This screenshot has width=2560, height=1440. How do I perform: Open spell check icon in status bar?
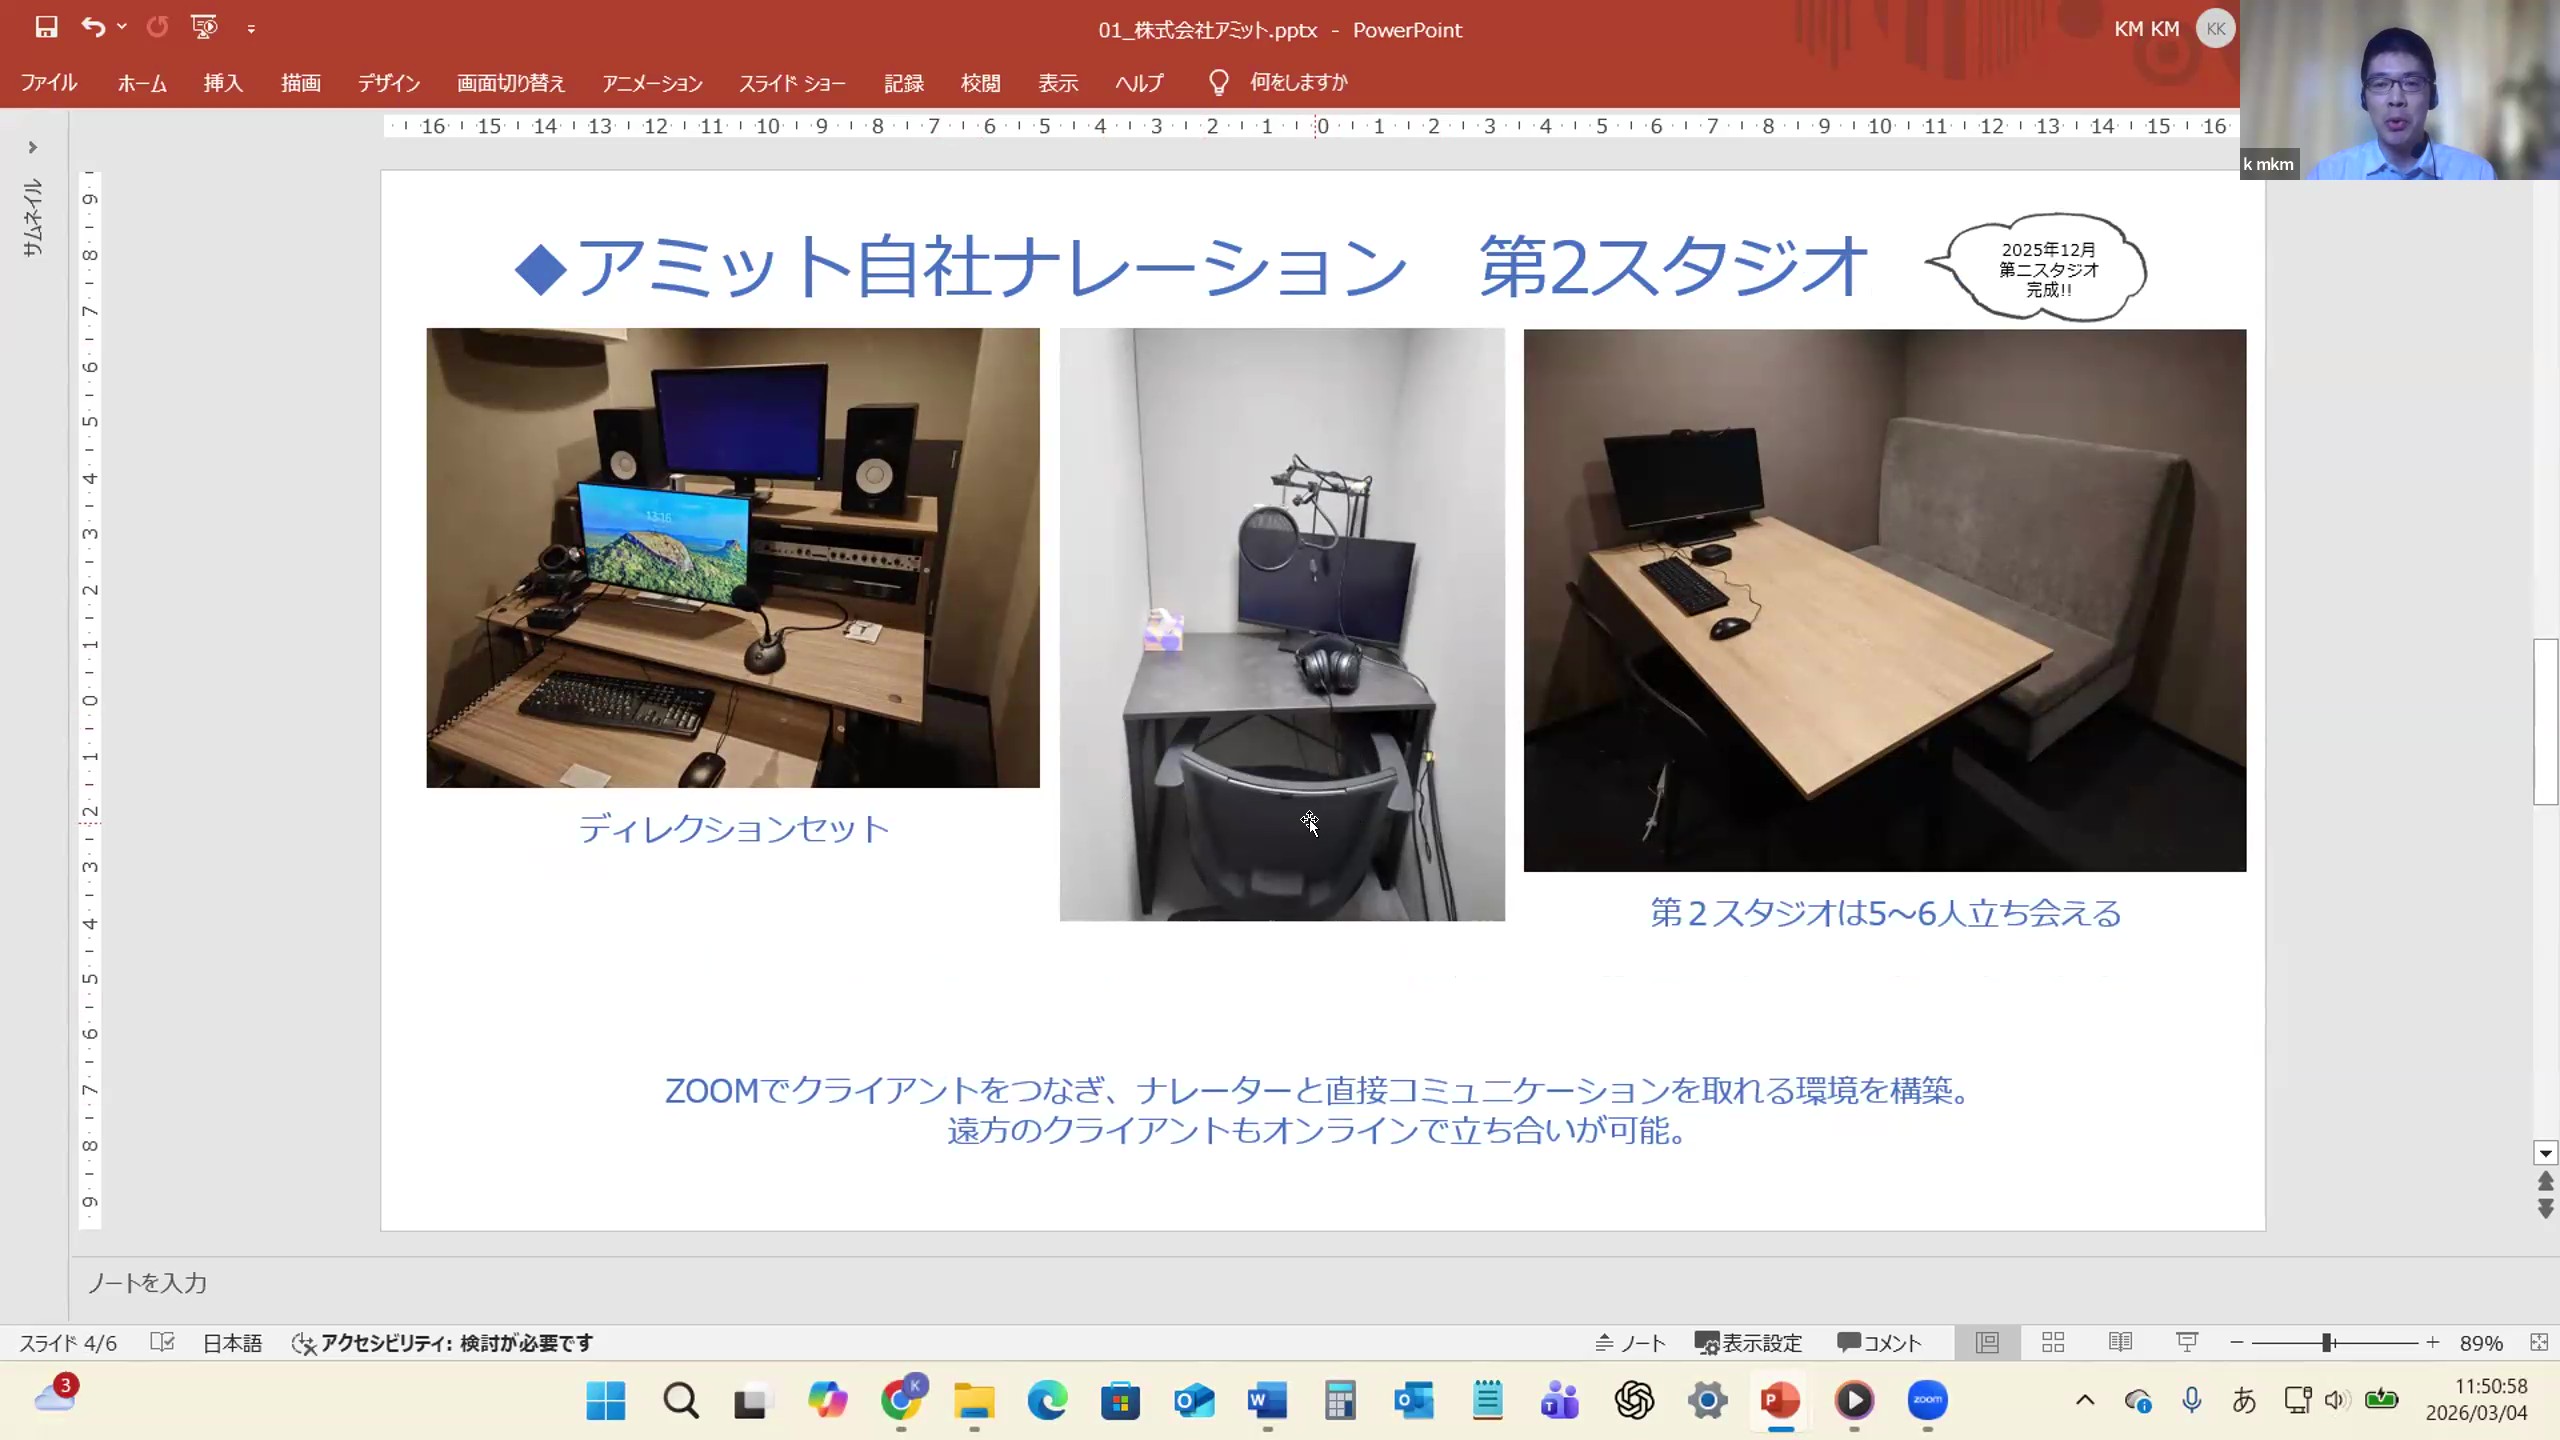tap(162, 1342)
